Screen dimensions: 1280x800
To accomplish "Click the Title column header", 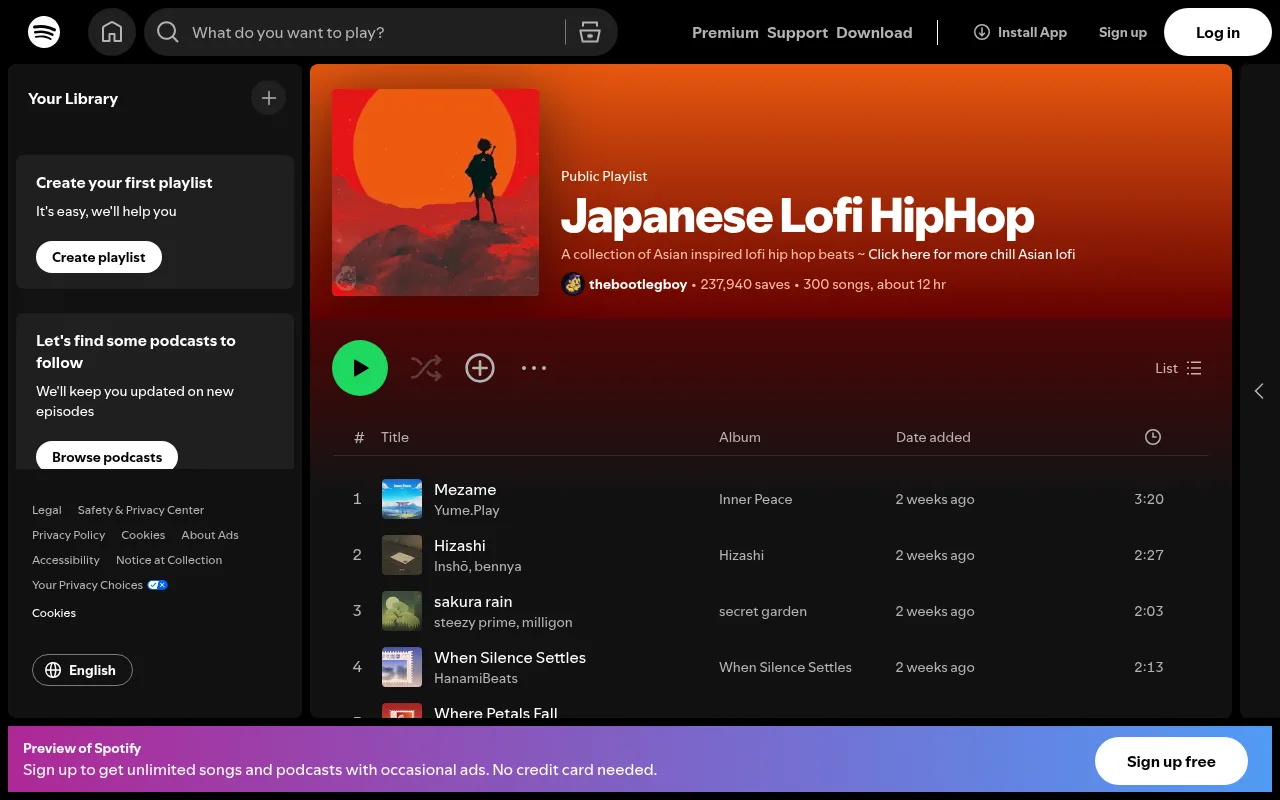I will [395, 437].
